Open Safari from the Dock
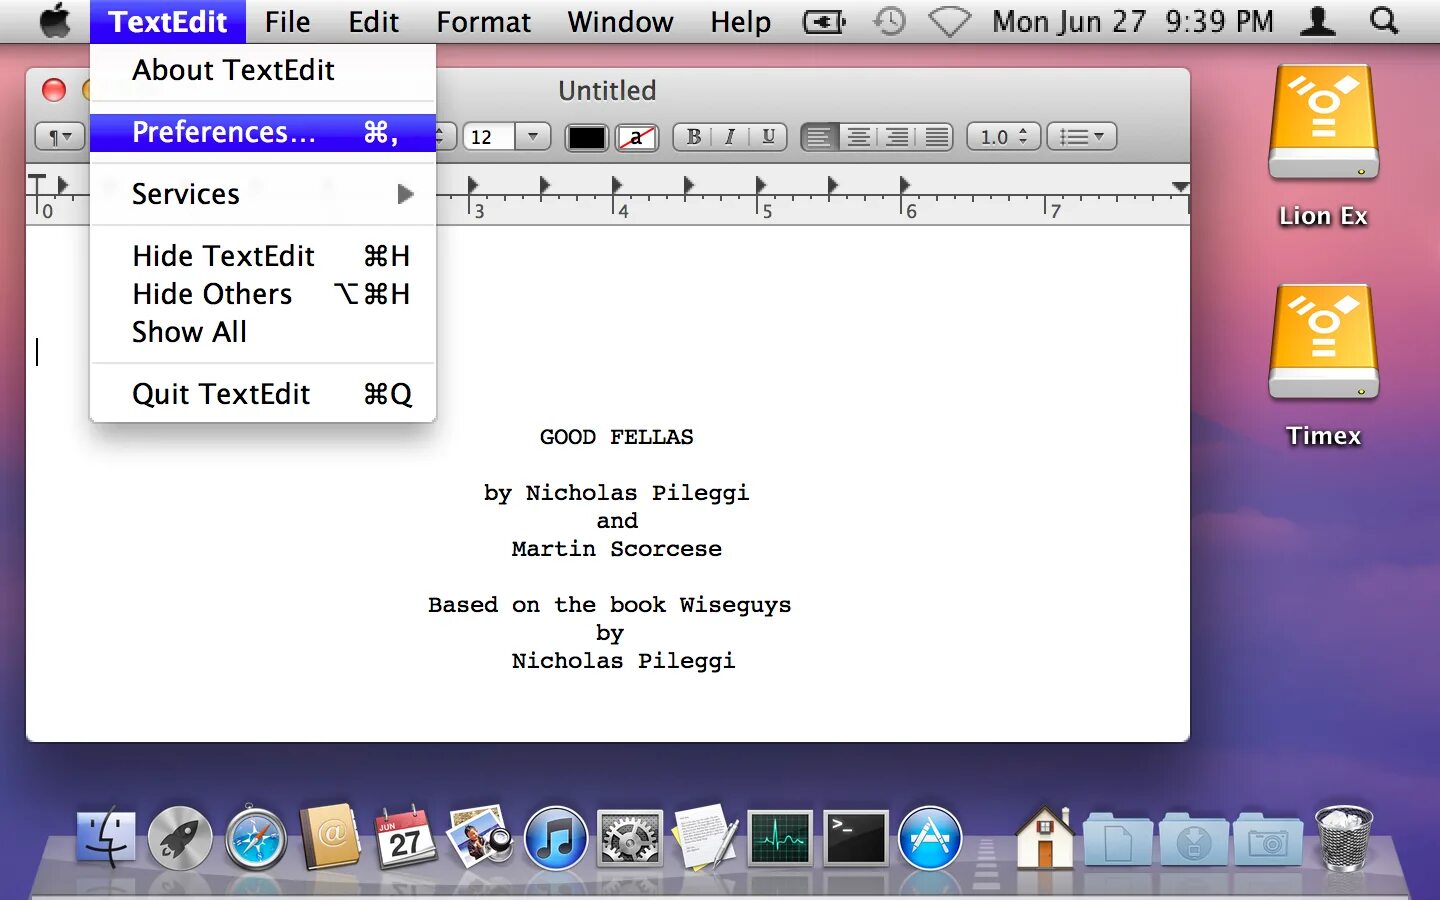1440x900 pixels. (256, 838)
